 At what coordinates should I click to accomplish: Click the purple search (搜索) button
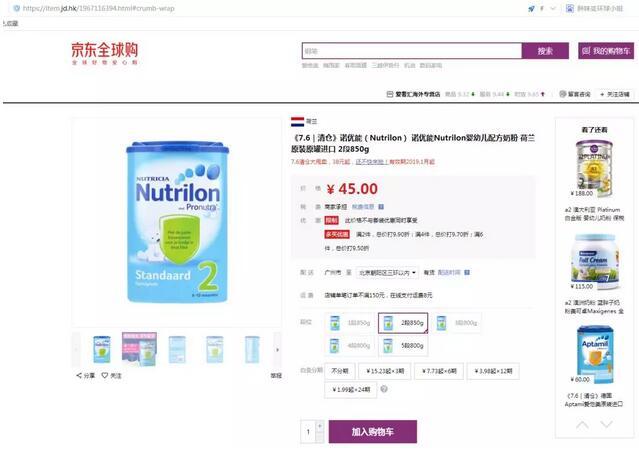click(545, 51)
